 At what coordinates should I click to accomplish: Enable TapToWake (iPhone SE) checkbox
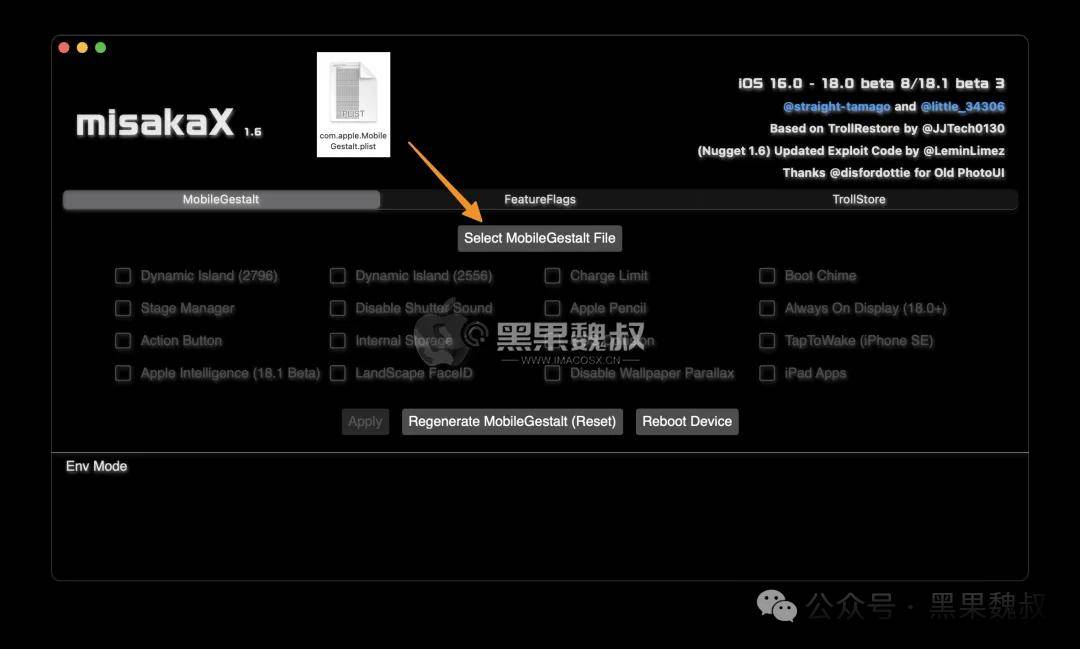point(767,340)
